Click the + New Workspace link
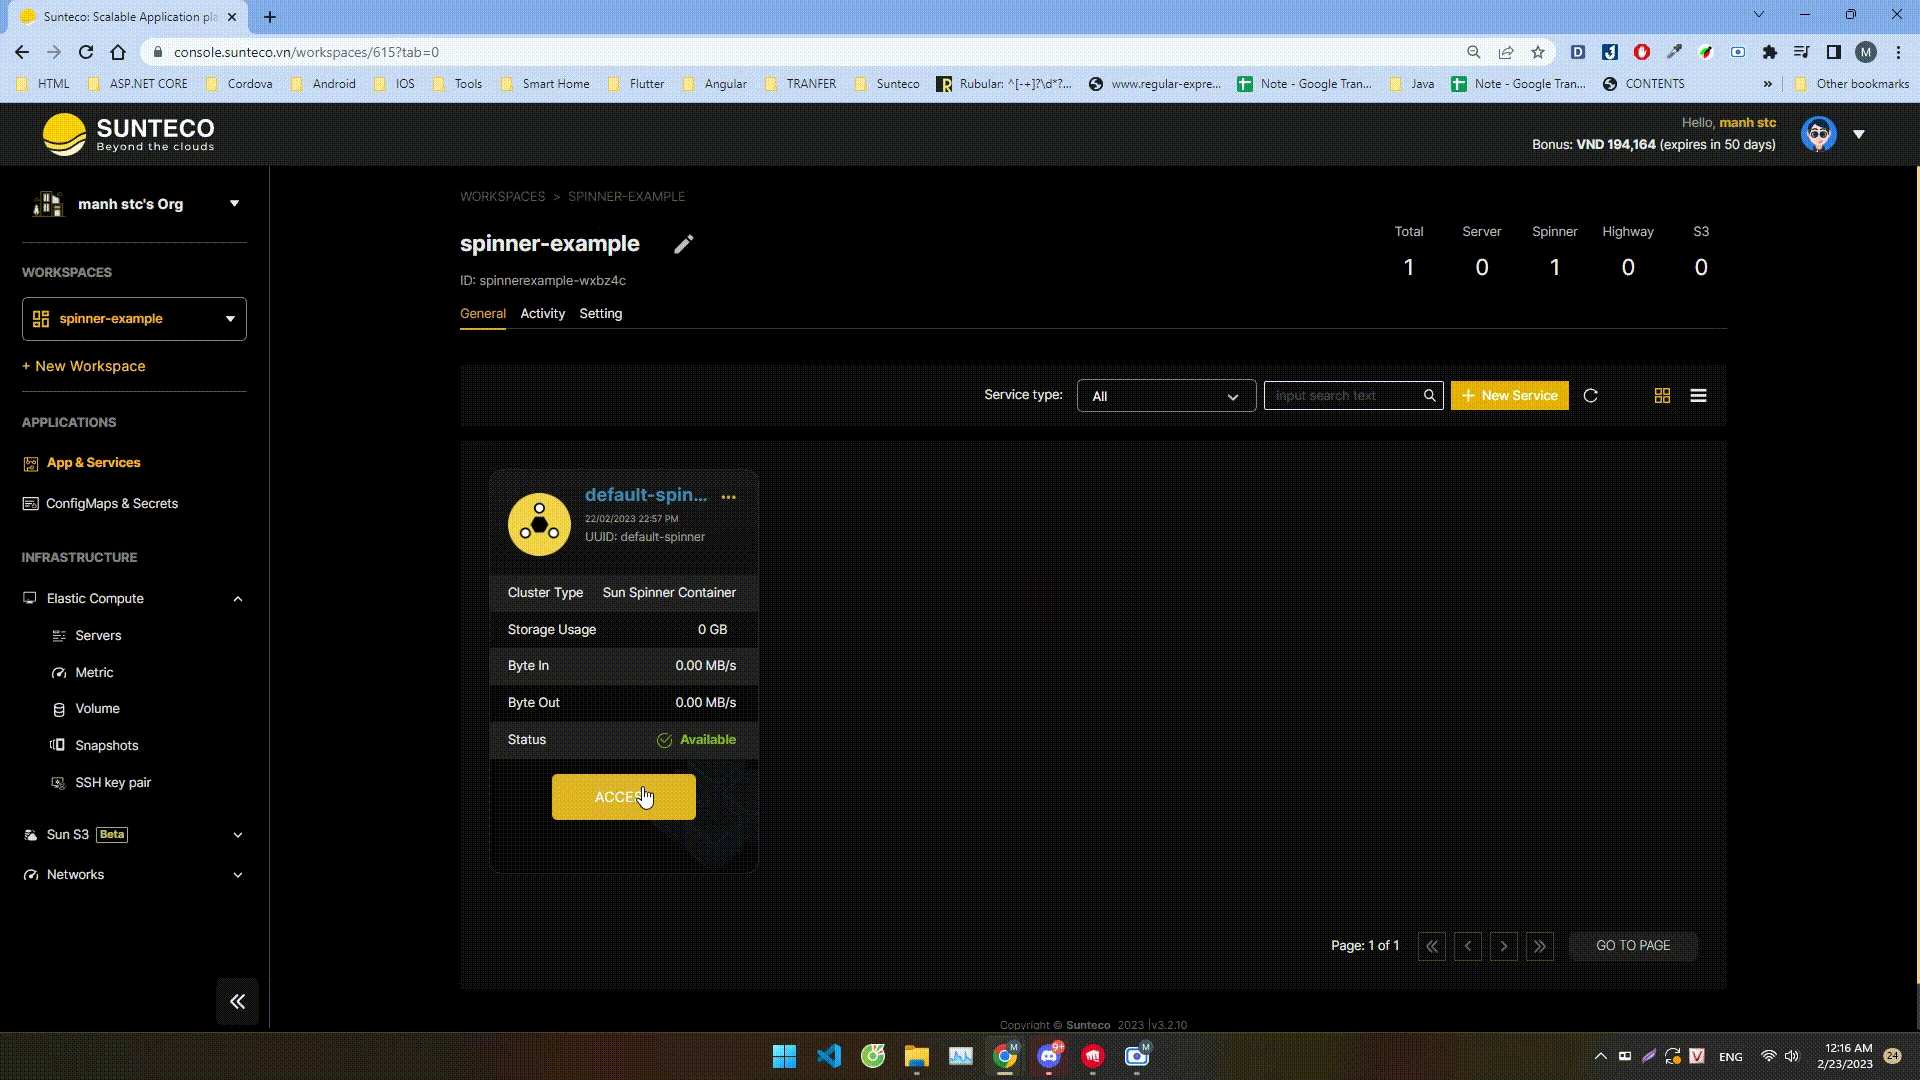This screenshot has width=1920, height=1080. (x=84, y=366)
